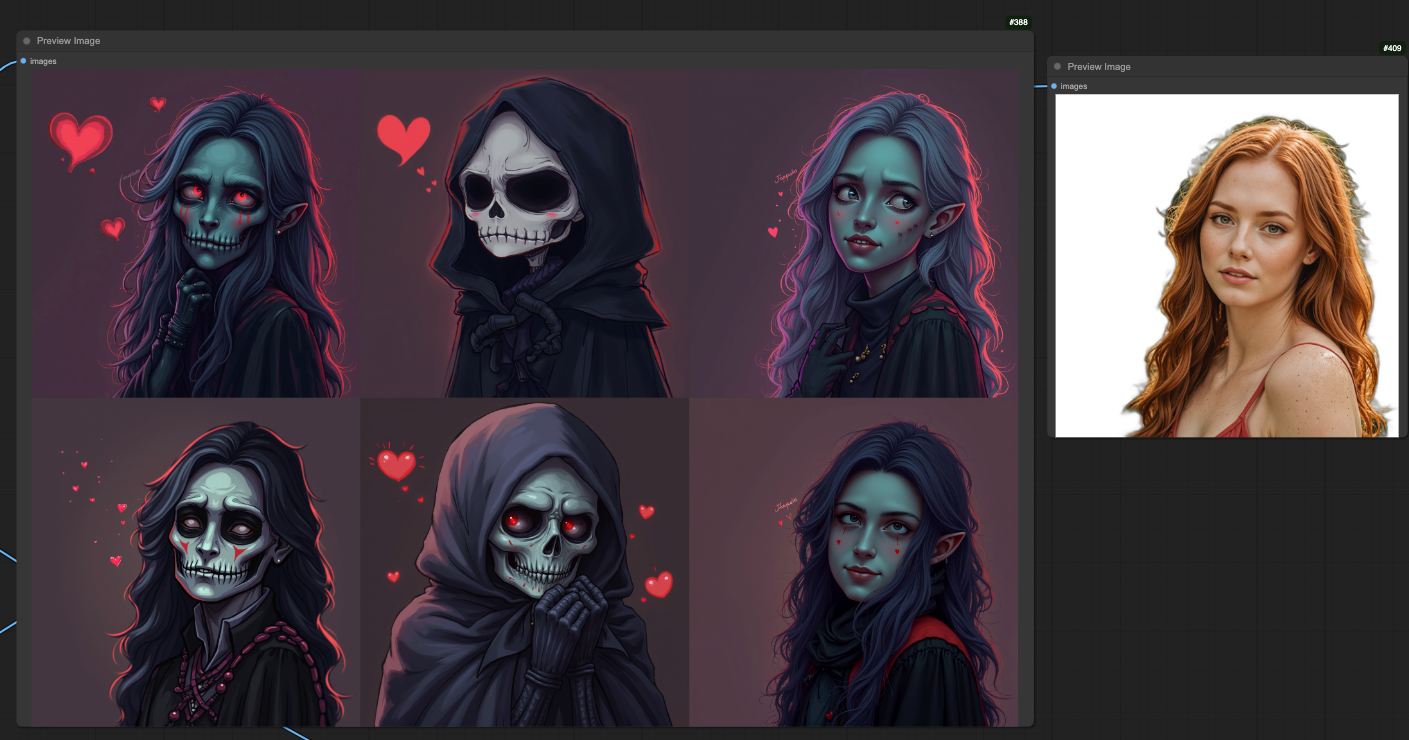Select the smiling dark-haired teal elf thumbnail
1409x740 pixels.
(x=853, y=562)
